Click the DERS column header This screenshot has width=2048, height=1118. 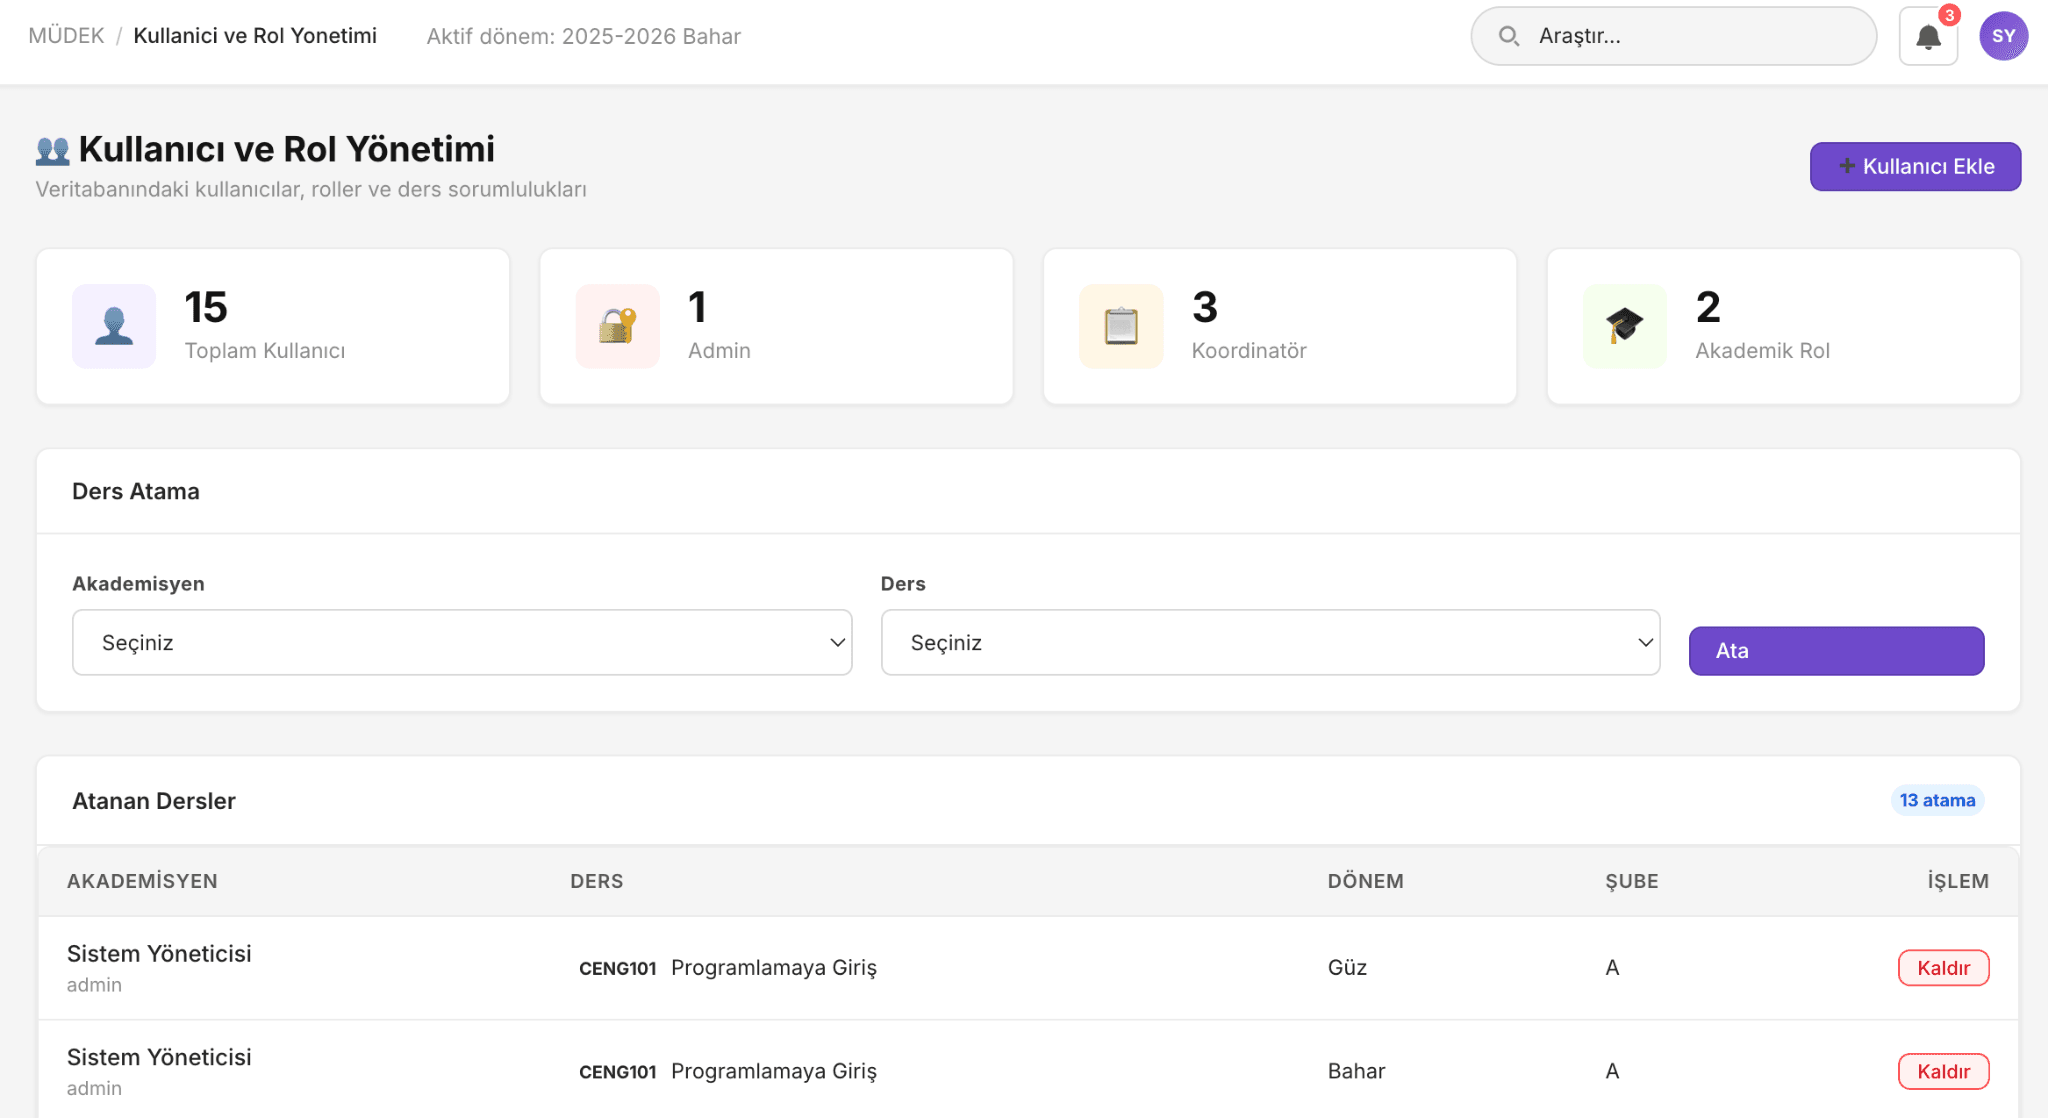(597, 881)
